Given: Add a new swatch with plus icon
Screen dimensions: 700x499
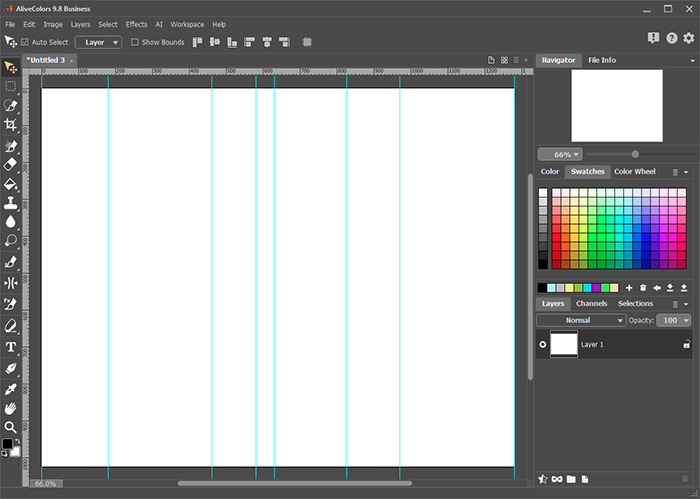Looking at the screenshot, I should point(629,288).
